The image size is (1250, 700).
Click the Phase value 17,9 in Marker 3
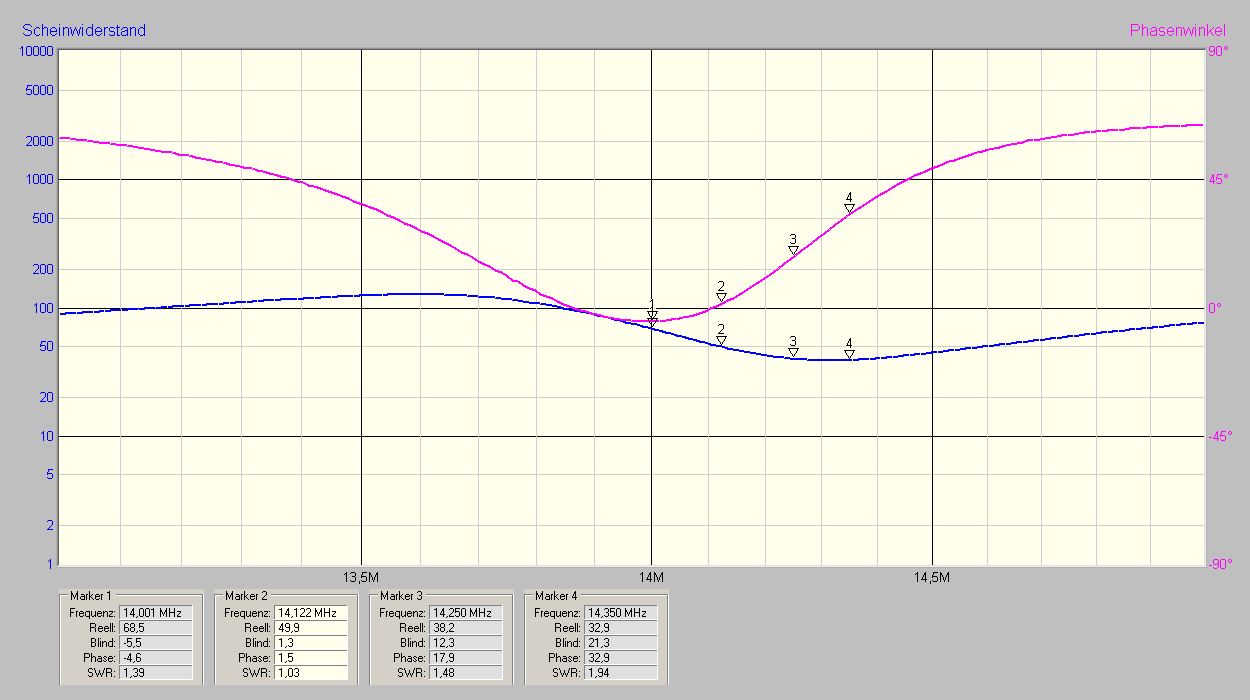tap(465, 657)
